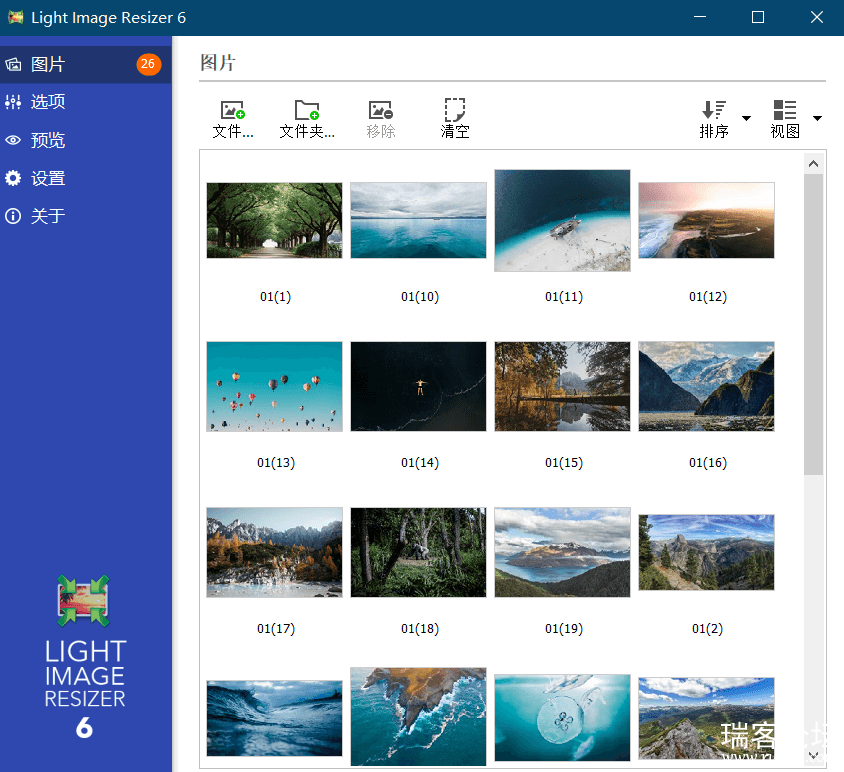Viewport: 844px width, 772px height.
Task: Click the orange 26 image count badge
Action: 148,64
